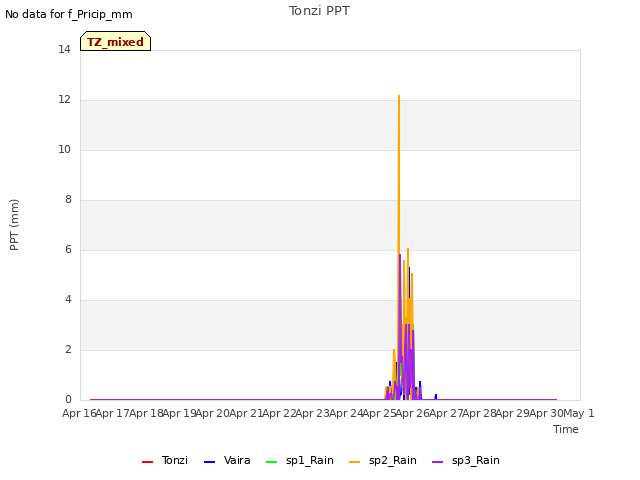Click the Apr 25 x-axis tick label
The width and height of the screenshot is (640, 480).
[379, 413]
